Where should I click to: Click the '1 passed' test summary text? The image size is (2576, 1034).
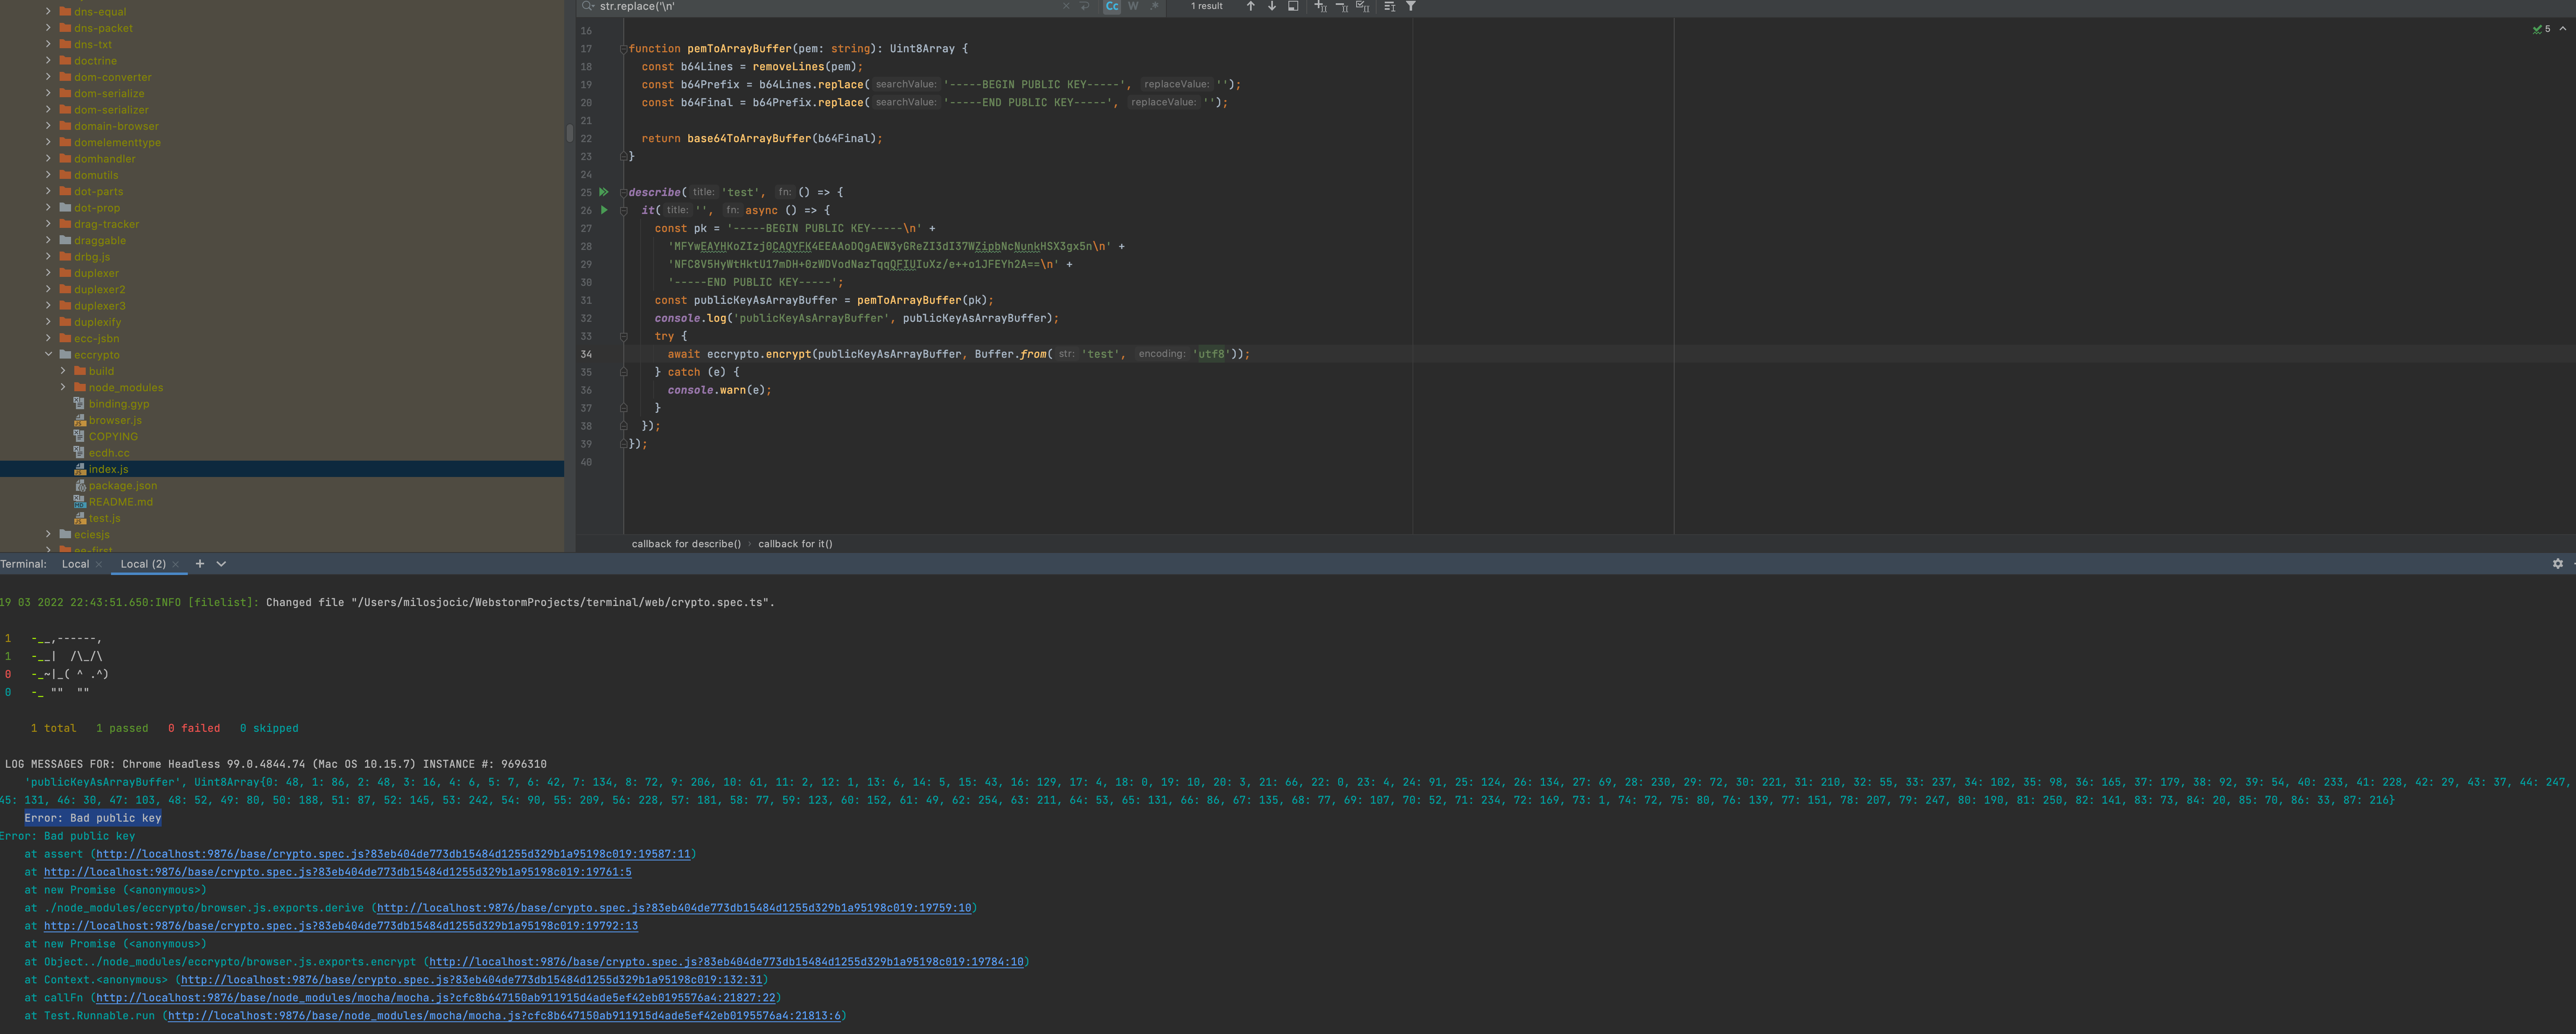[122, 728]
